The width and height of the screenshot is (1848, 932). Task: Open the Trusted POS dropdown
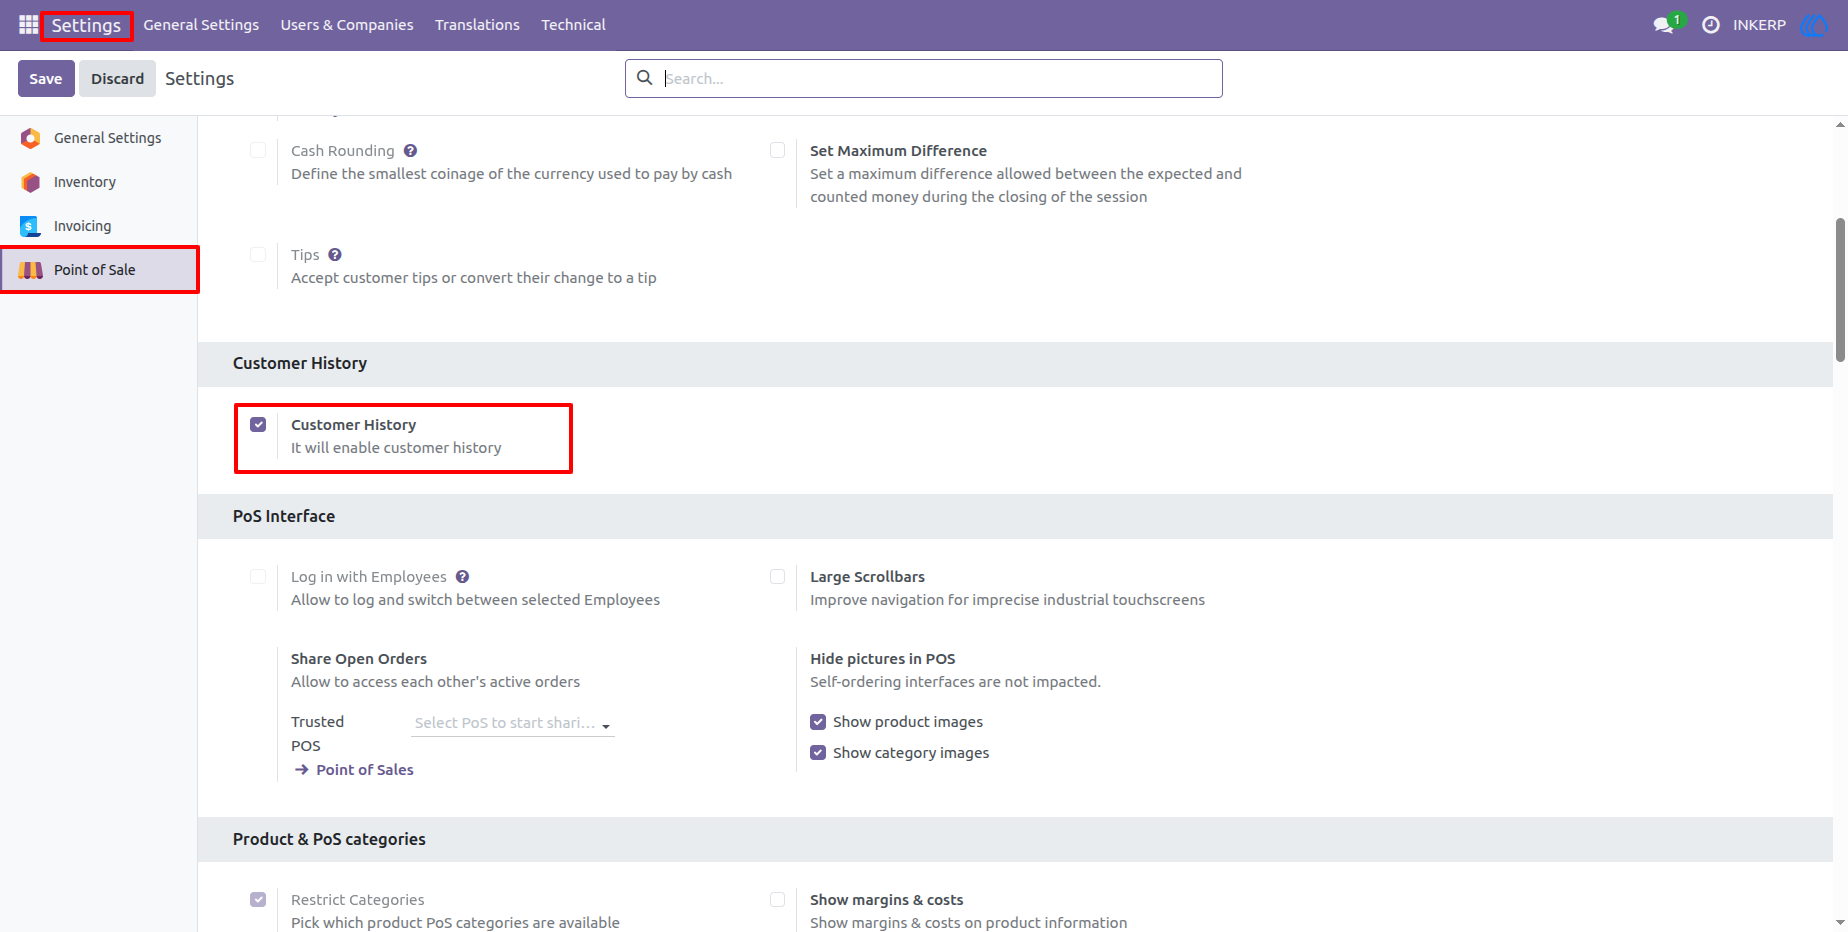pyautogui.click(x=512, y=723)
